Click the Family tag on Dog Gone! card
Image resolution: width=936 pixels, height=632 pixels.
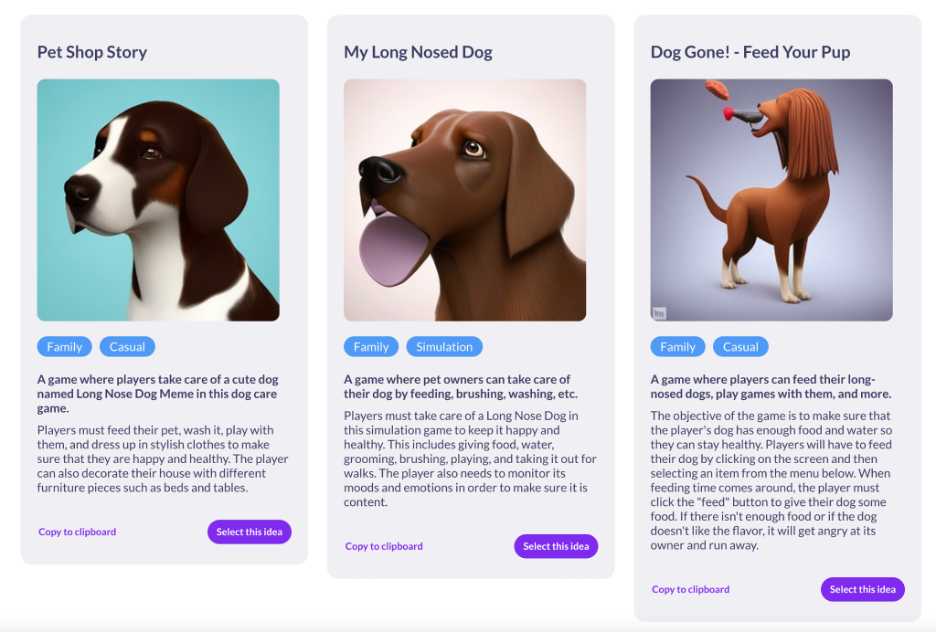click(x=678, y=347)
